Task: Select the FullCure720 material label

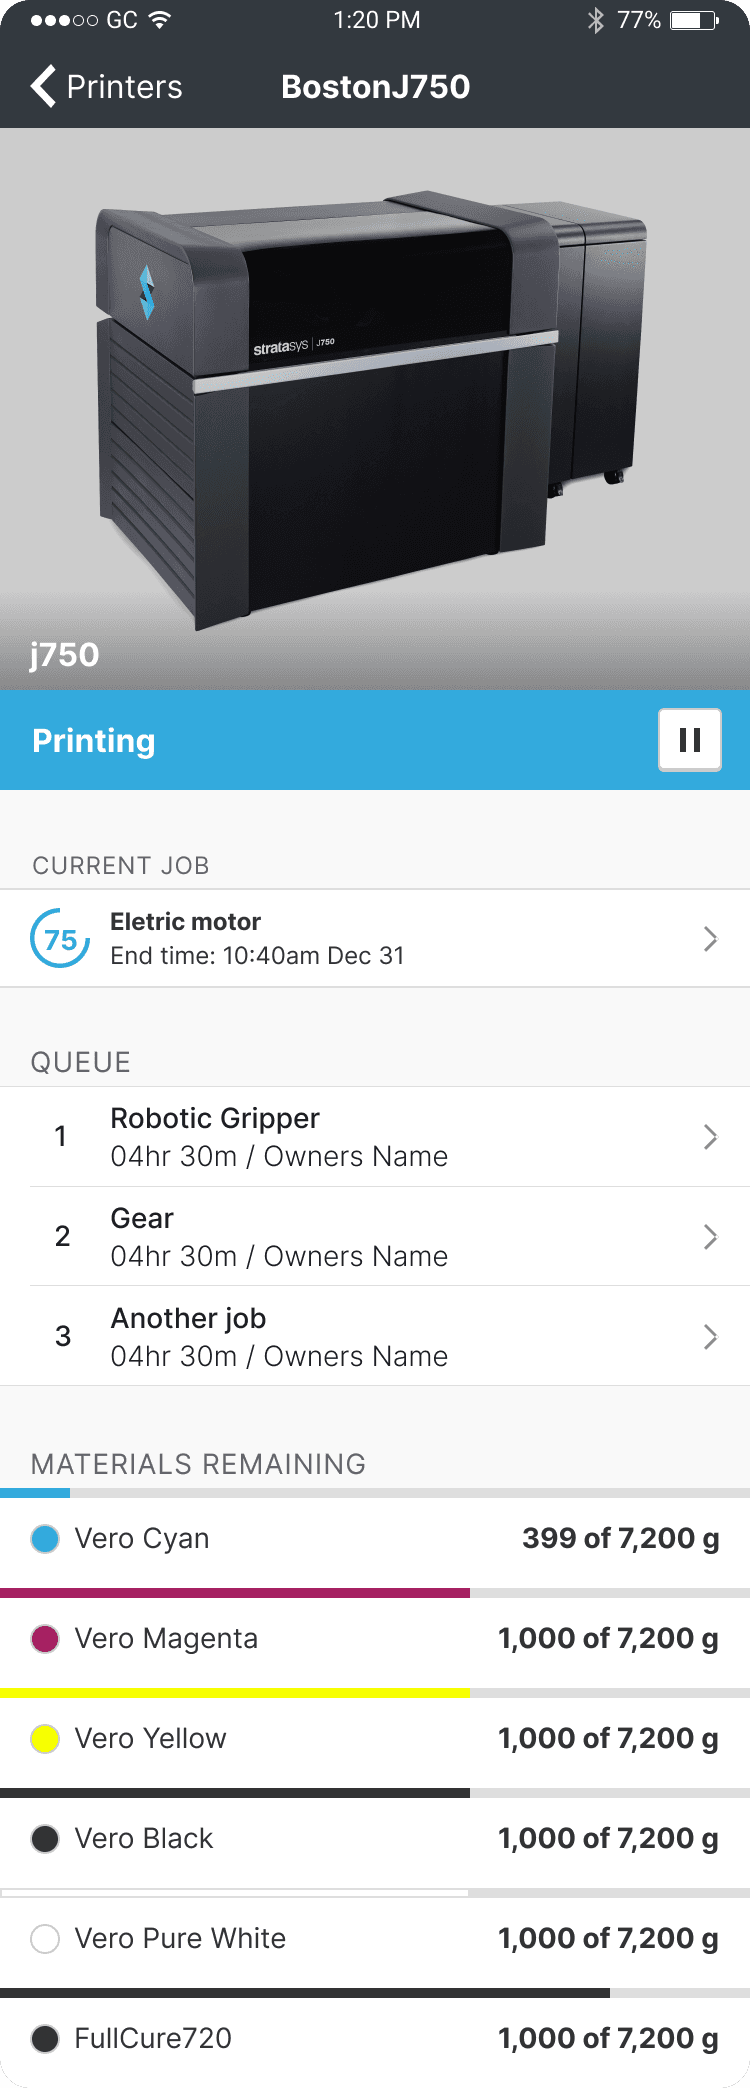Action: point(153,2039)
